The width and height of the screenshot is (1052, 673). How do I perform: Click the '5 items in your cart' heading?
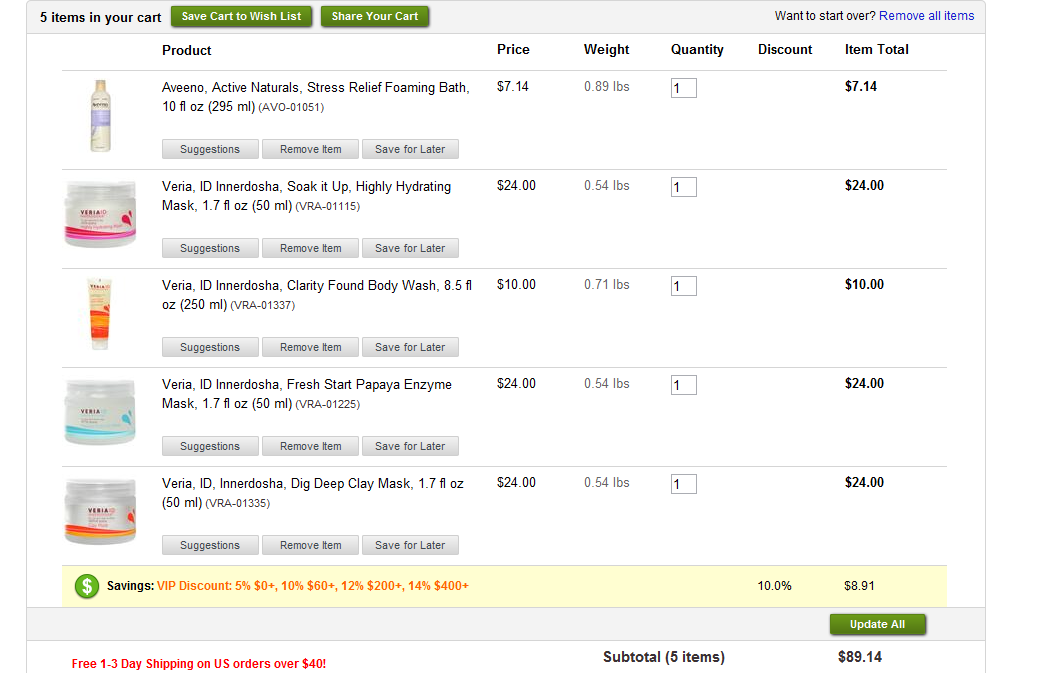[x=100, y=17]
